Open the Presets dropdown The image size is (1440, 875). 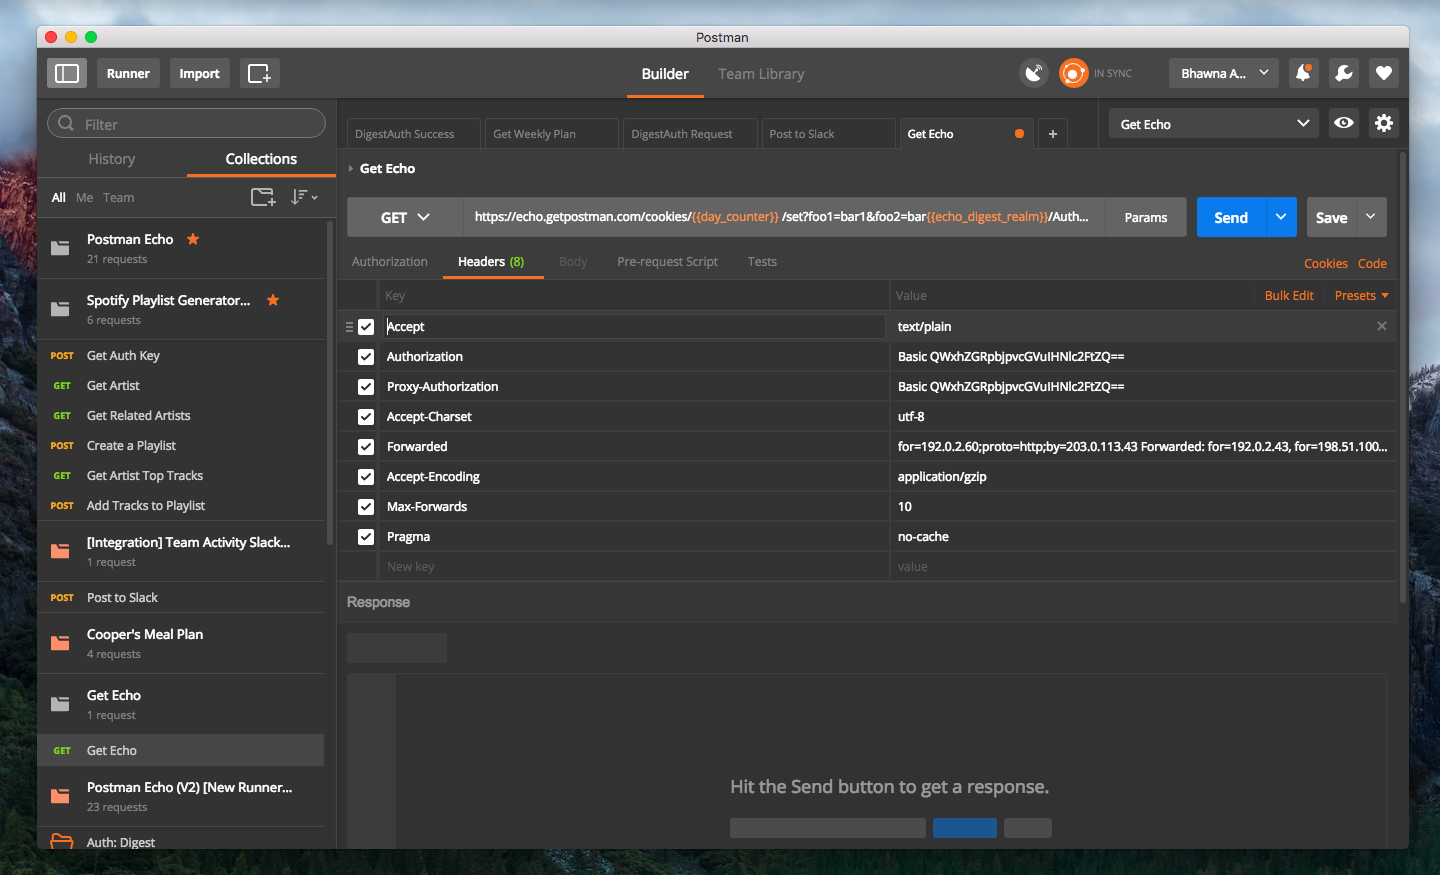point(1361,295)
